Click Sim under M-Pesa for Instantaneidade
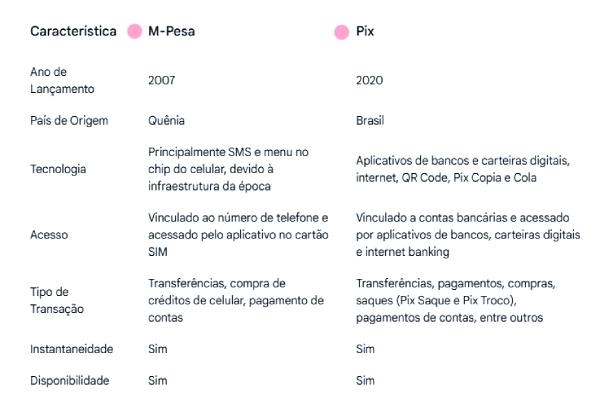The width and height of the screenshot is (600, 400). [x=158, y=349]
